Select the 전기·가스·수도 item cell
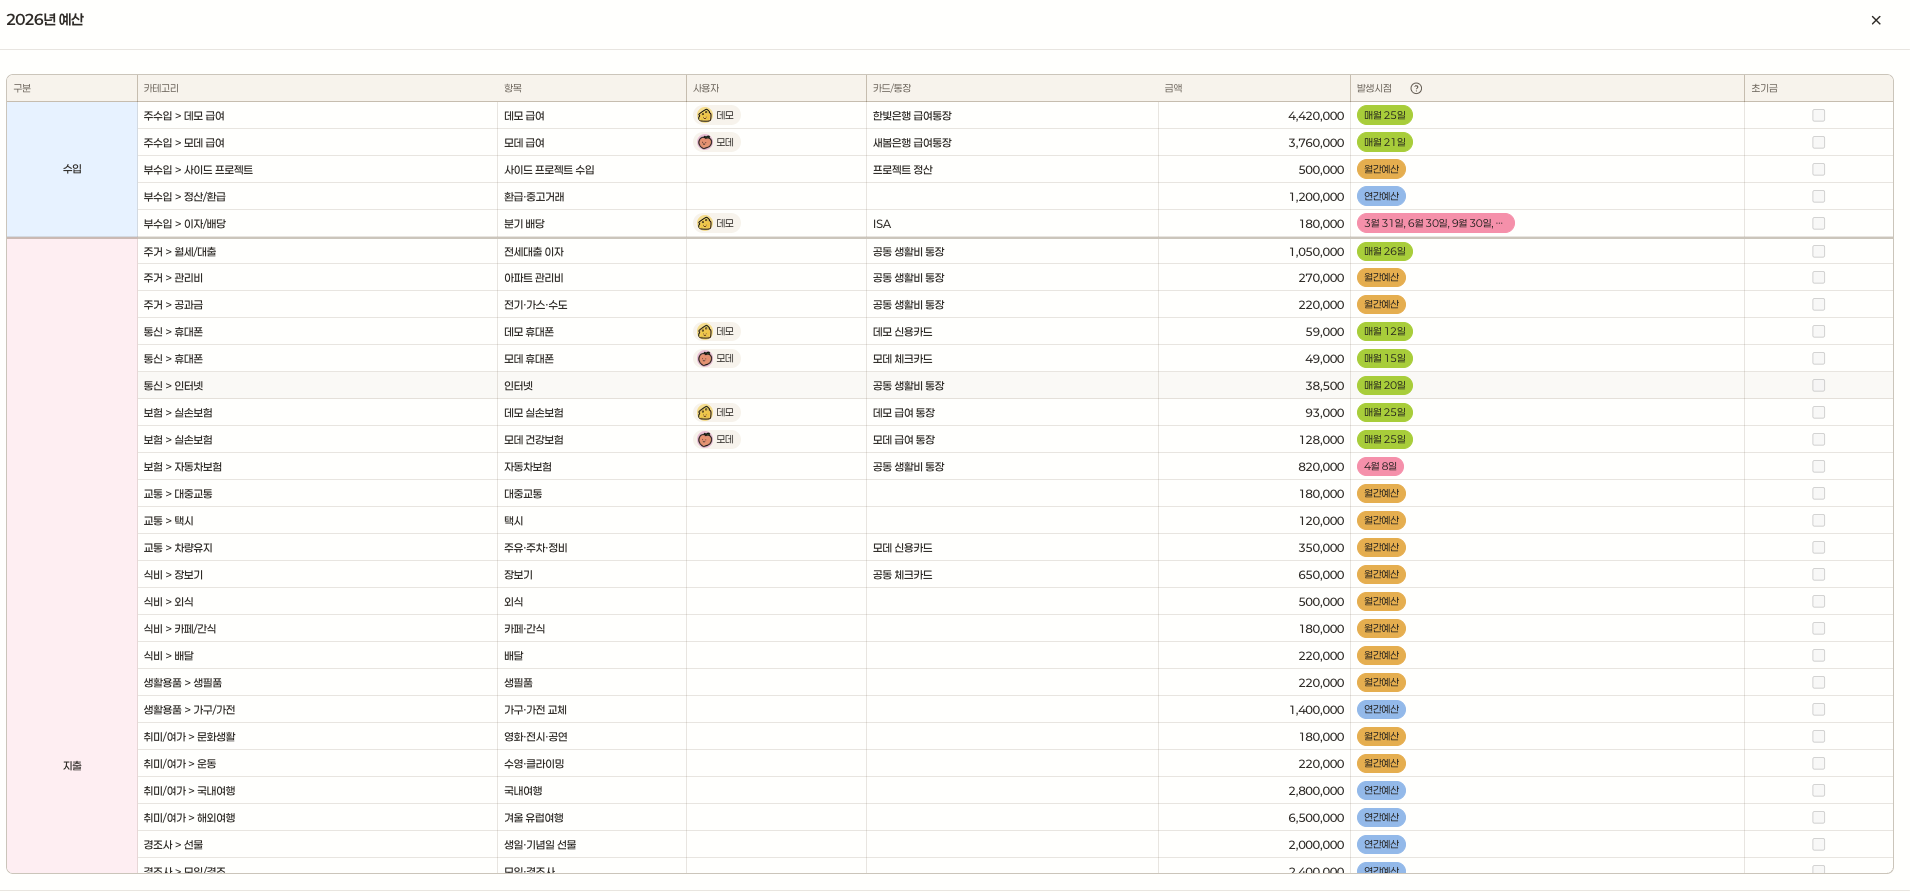The height and width of the screenshot is (893, 1910). pyautogui.click(x=592, y=305)
